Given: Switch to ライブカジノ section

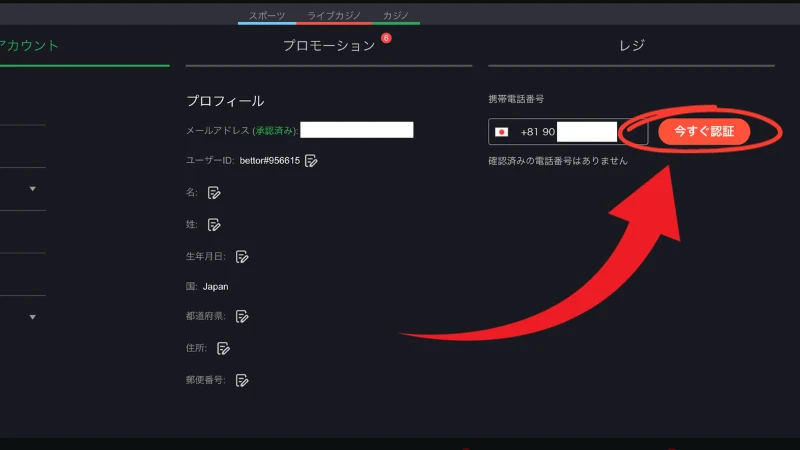Looking at the screenshot, I should 334,16.
